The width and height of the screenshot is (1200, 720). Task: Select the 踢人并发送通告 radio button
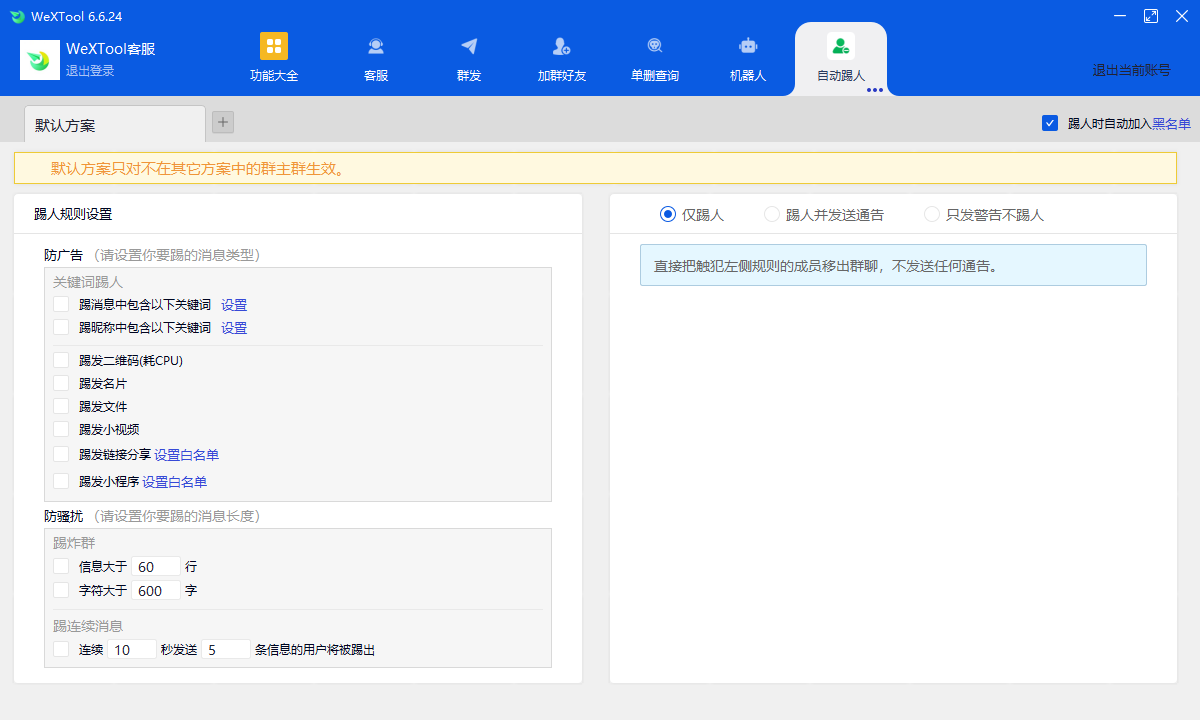[x=772, y=214]
